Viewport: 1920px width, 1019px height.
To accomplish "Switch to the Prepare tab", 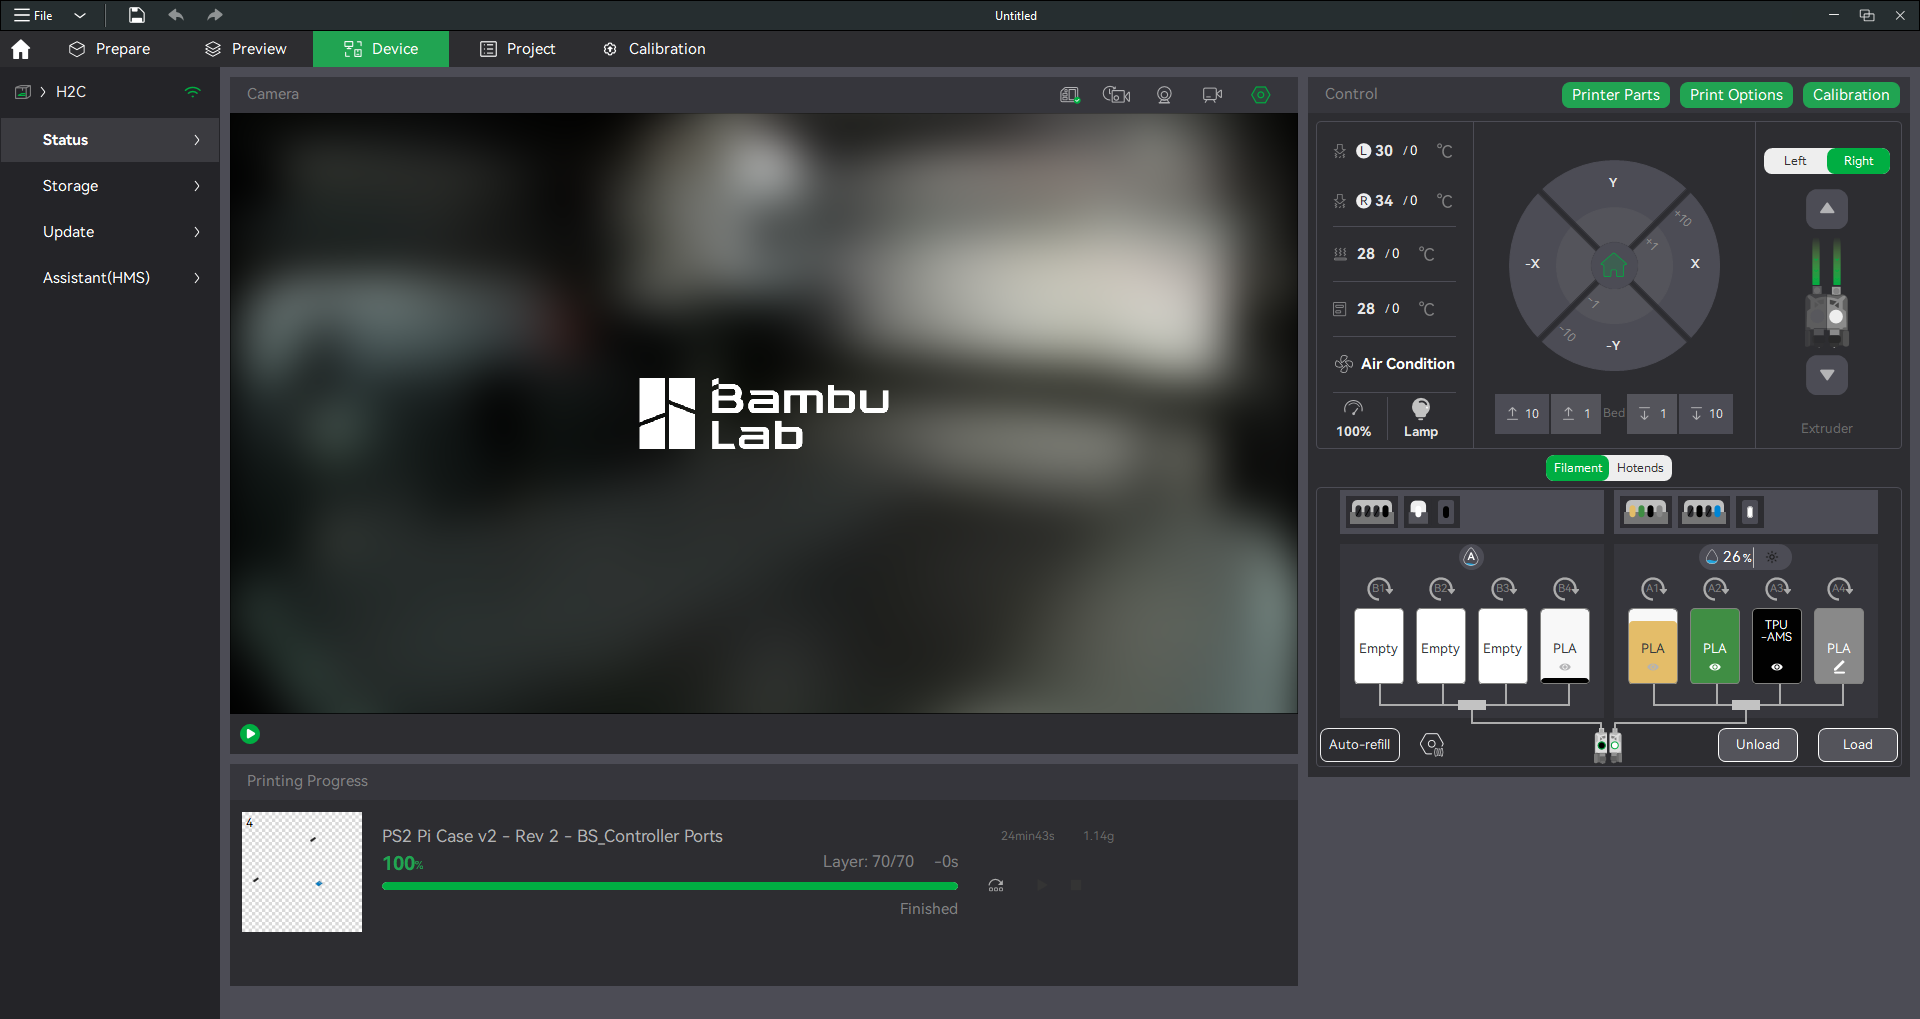I will click(110, 49).
